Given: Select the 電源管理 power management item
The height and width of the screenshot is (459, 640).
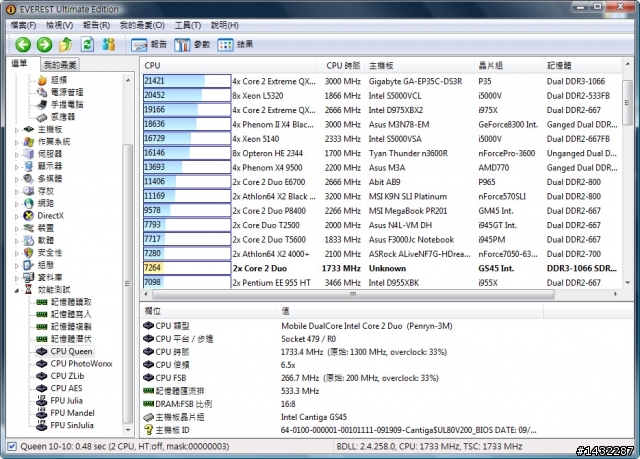Looking at the screenshot, I should (x=67, y=92).
